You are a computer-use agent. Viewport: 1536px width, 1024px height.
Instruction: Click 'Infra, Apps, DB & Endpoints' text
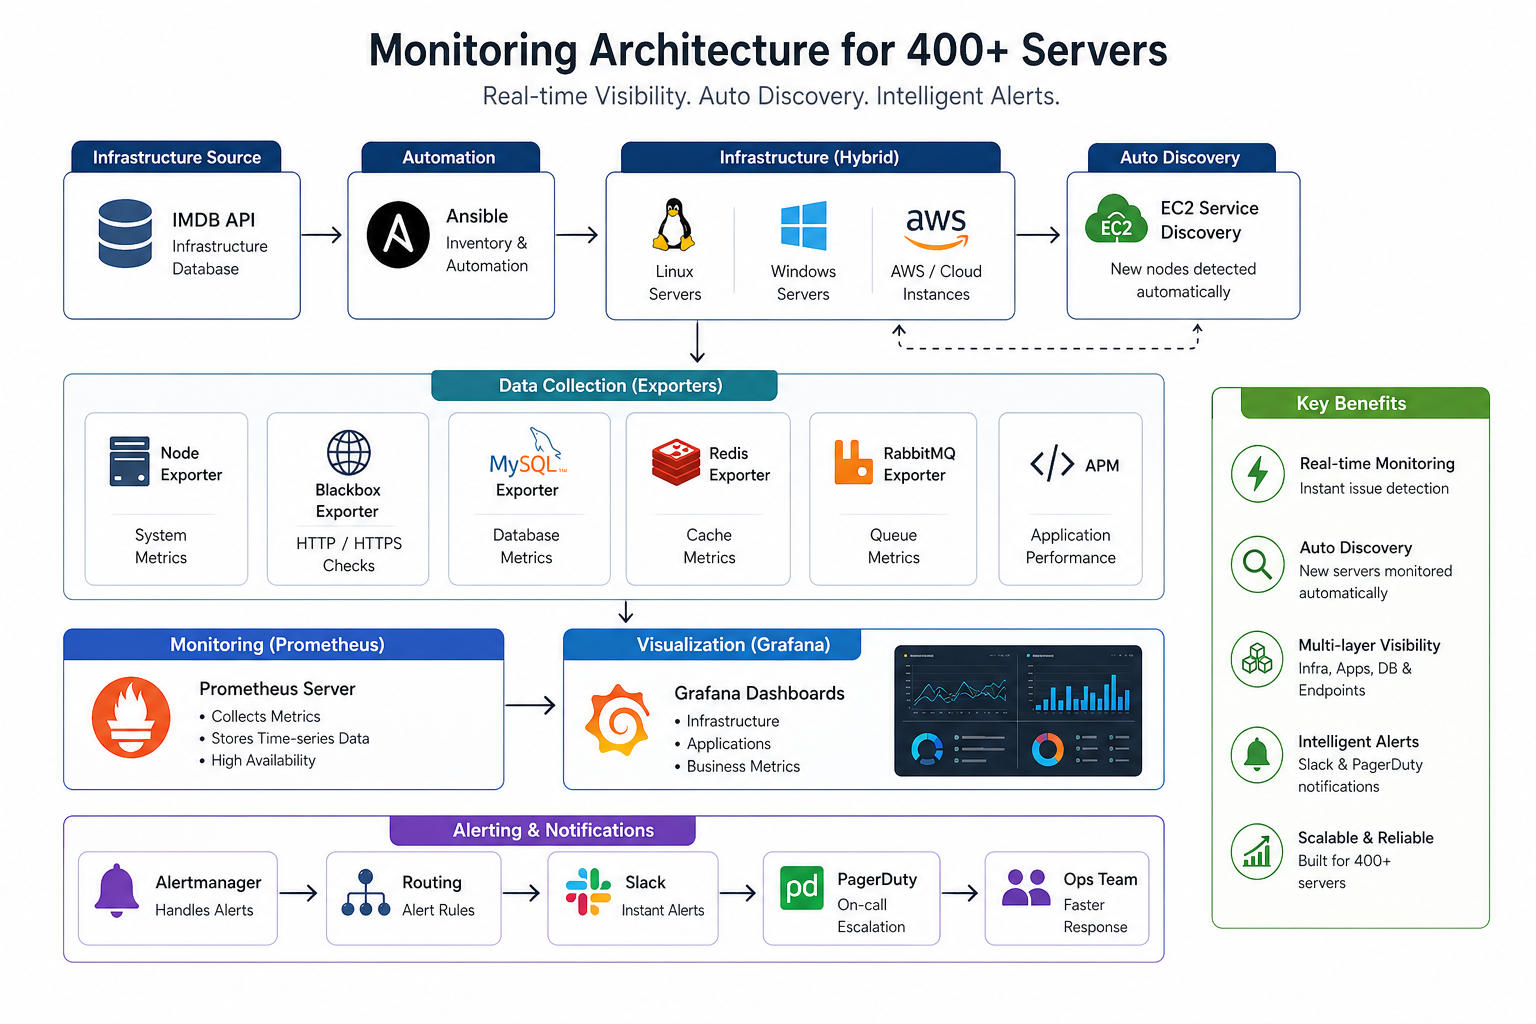(1355, 679)
